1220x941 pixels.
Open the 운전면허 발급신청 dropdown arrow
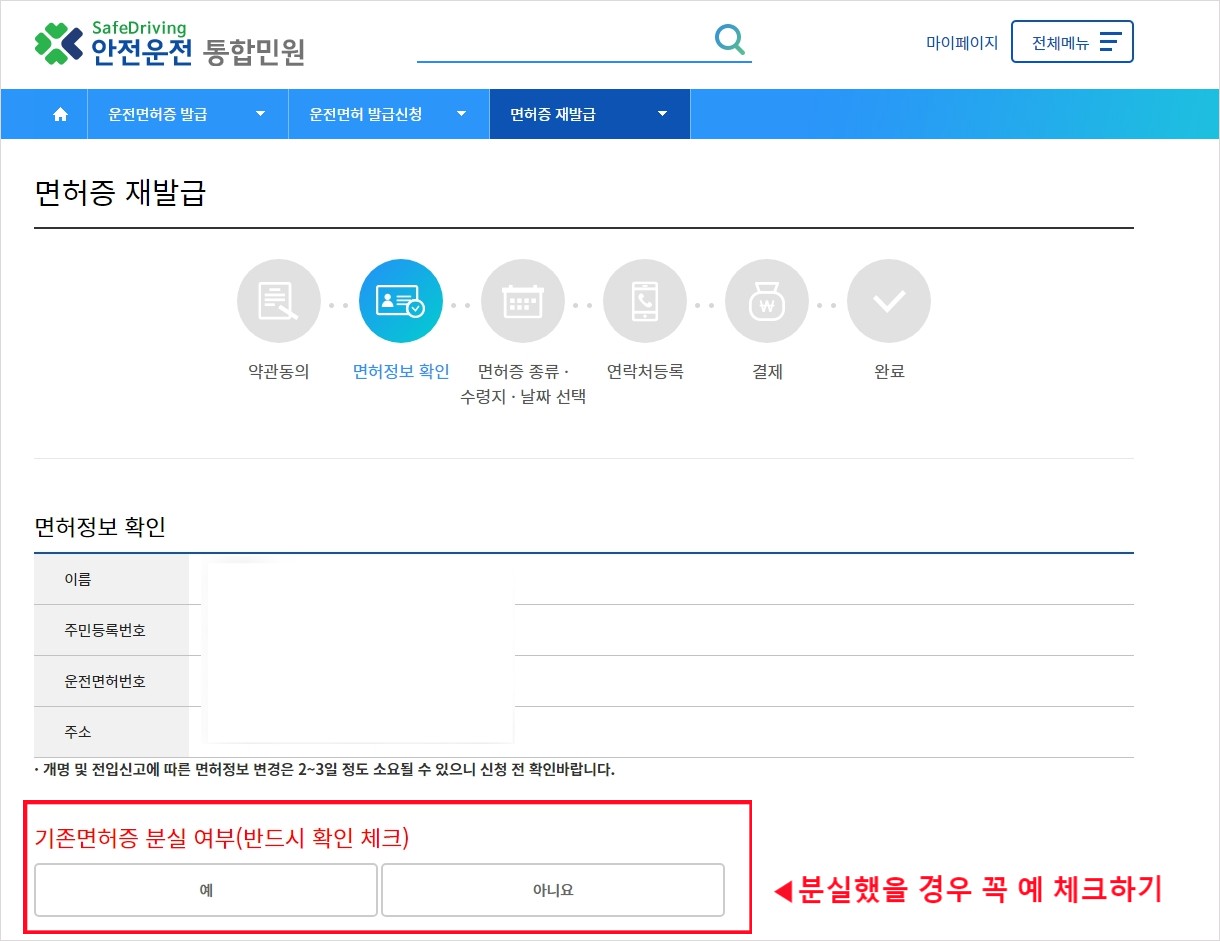(x=462, y=113)
